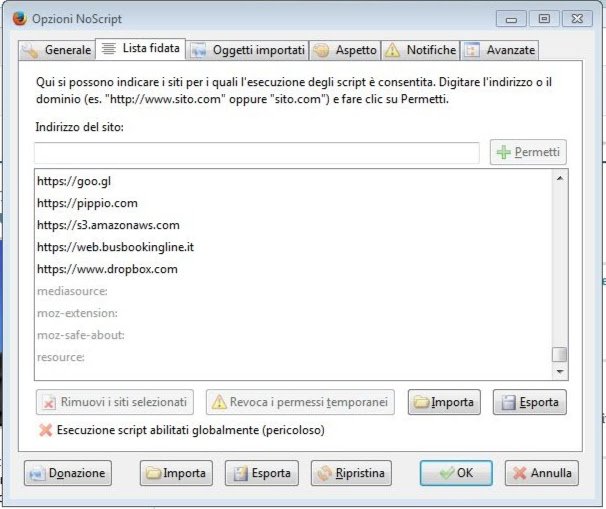This screenshot has width=606, height=509.
Task: Click the Oggetti importati tab icon
Action: point(199,51)
